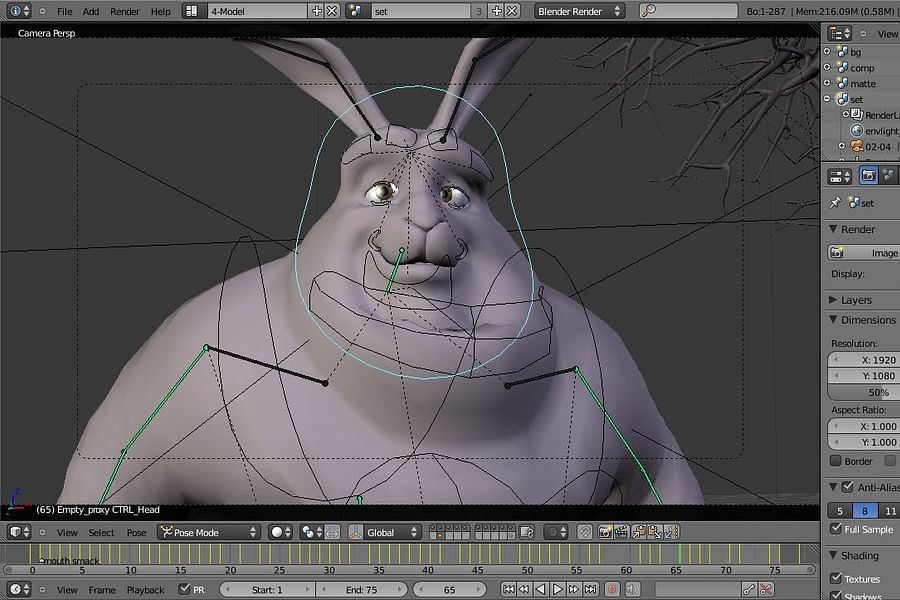Click the 50% resolution percentage slider
This screenshot has height=600, width=900.
coord(869,392)
